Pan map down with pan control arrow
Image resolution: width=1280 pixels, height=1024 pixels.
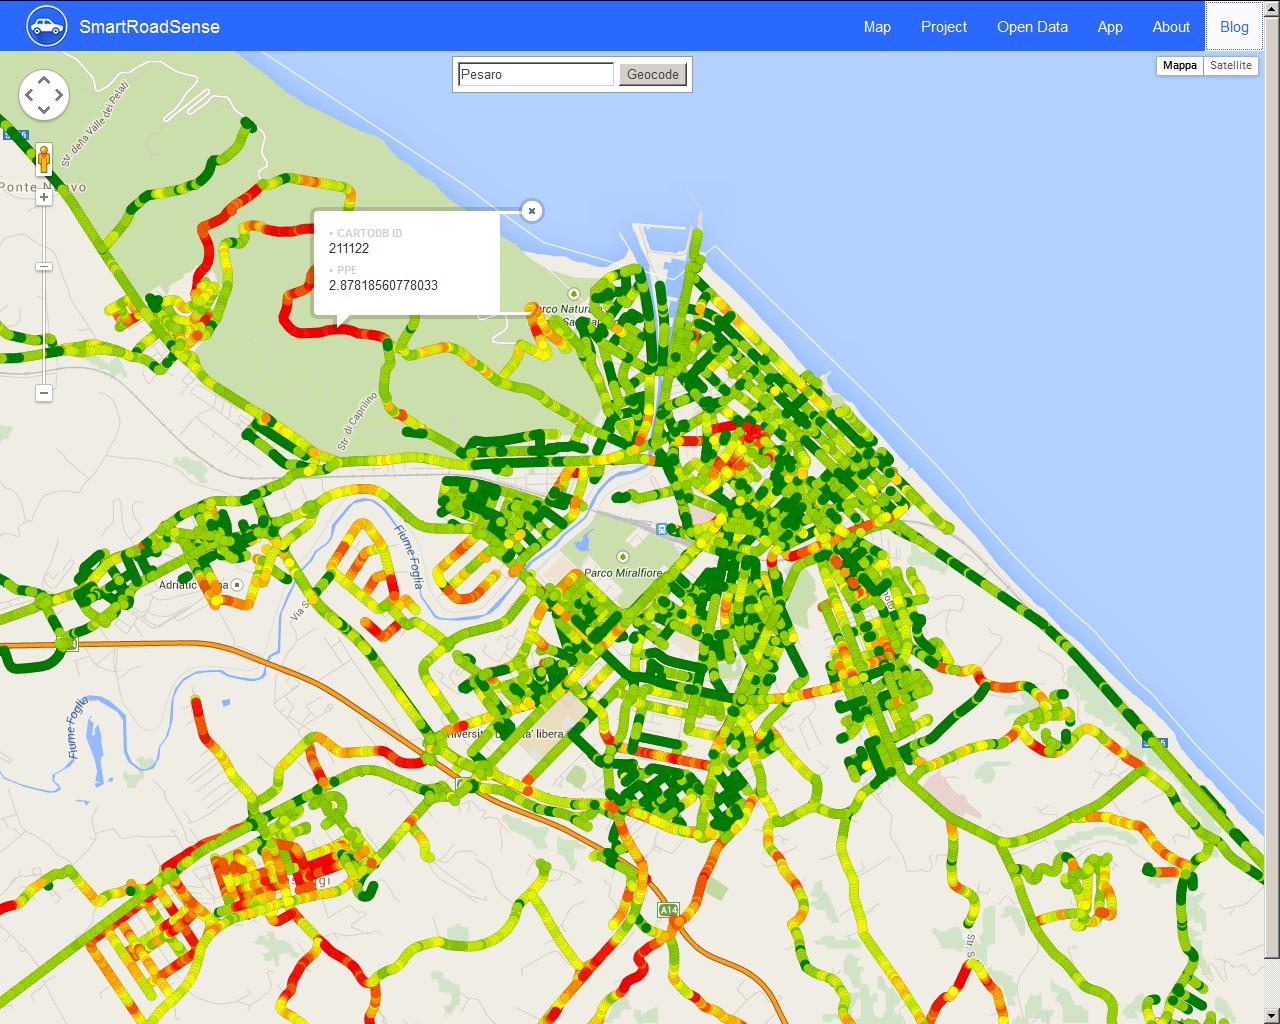pos(44,110)
